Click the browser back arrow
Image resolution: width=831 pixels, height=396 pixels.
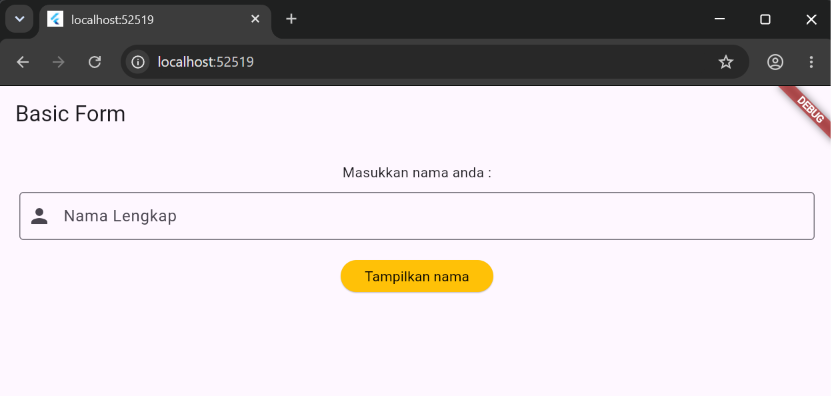tap(22, 62)
